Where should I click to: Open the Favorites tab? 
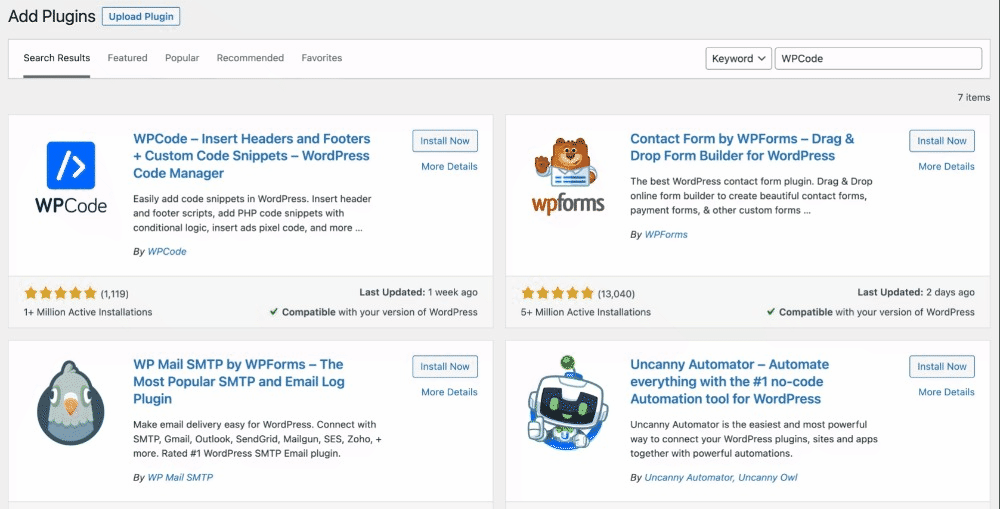[322, 58]
